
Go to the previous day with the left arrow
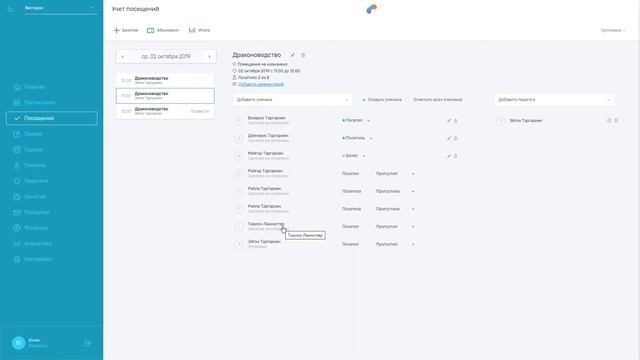coord(122,57)
